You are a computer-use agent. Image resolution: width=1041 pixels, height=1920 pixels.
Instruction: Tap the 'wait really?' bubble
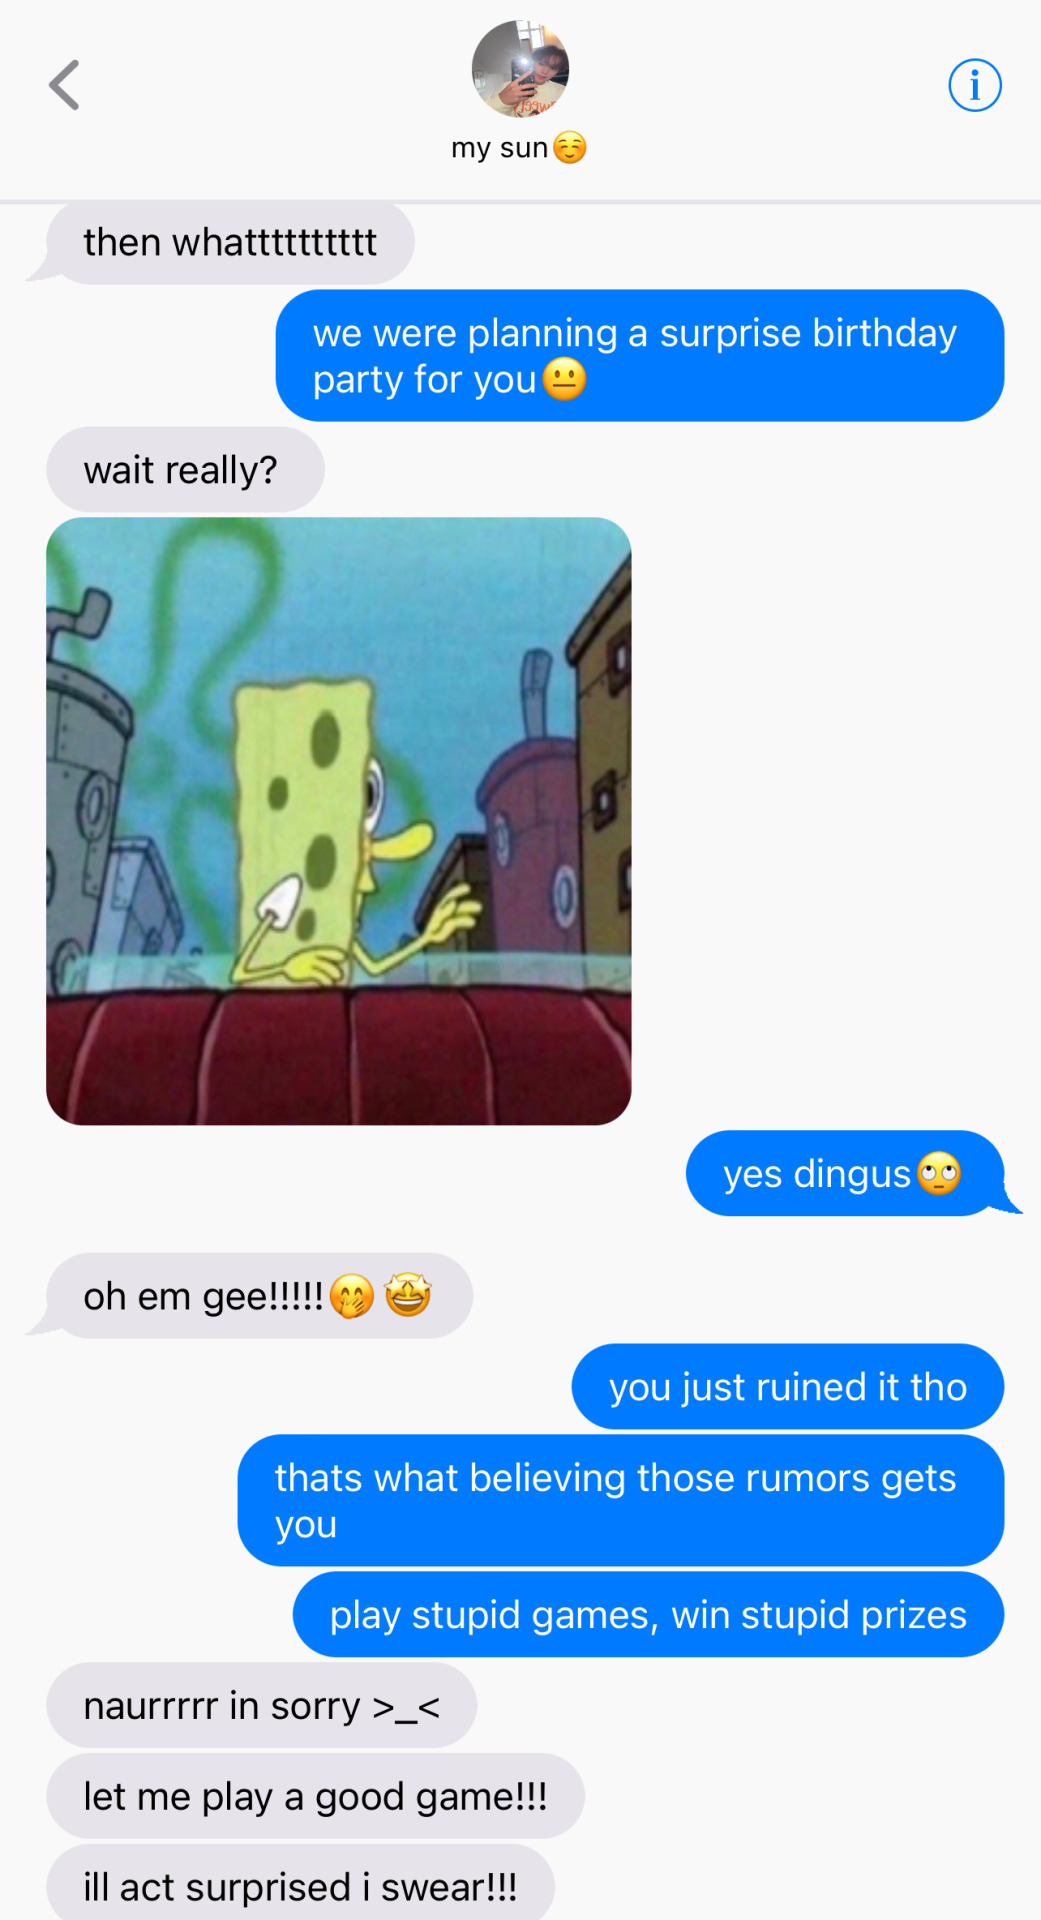185,470
